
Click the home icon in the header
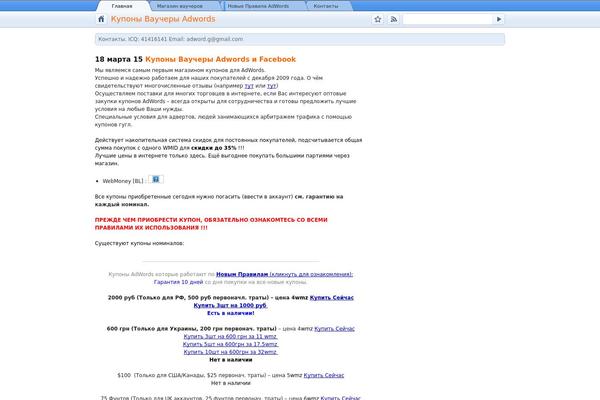[101, 19]
